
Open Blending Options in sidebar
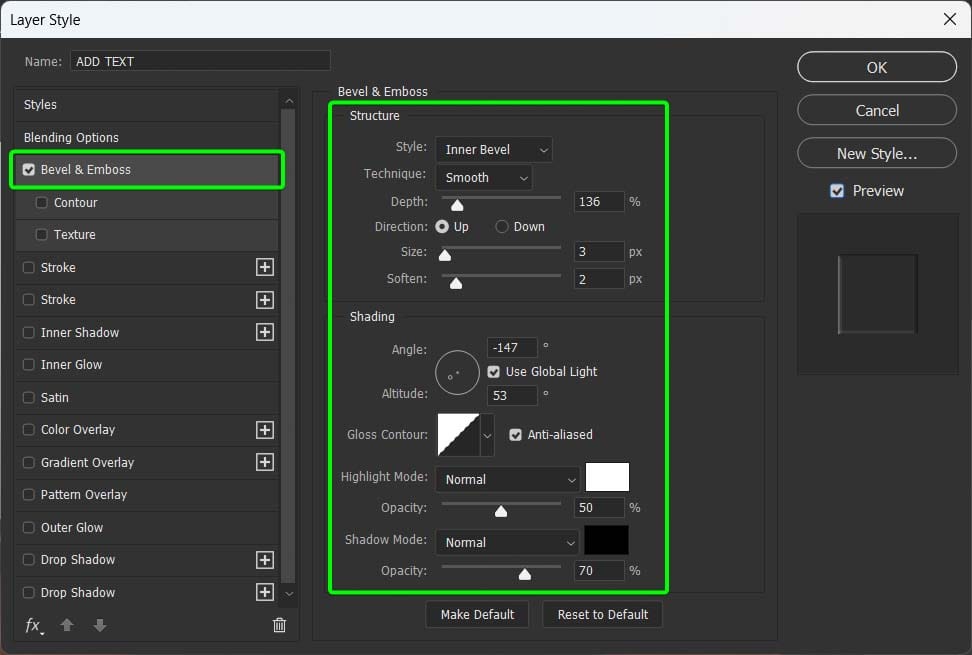click(x=147, y=138)
